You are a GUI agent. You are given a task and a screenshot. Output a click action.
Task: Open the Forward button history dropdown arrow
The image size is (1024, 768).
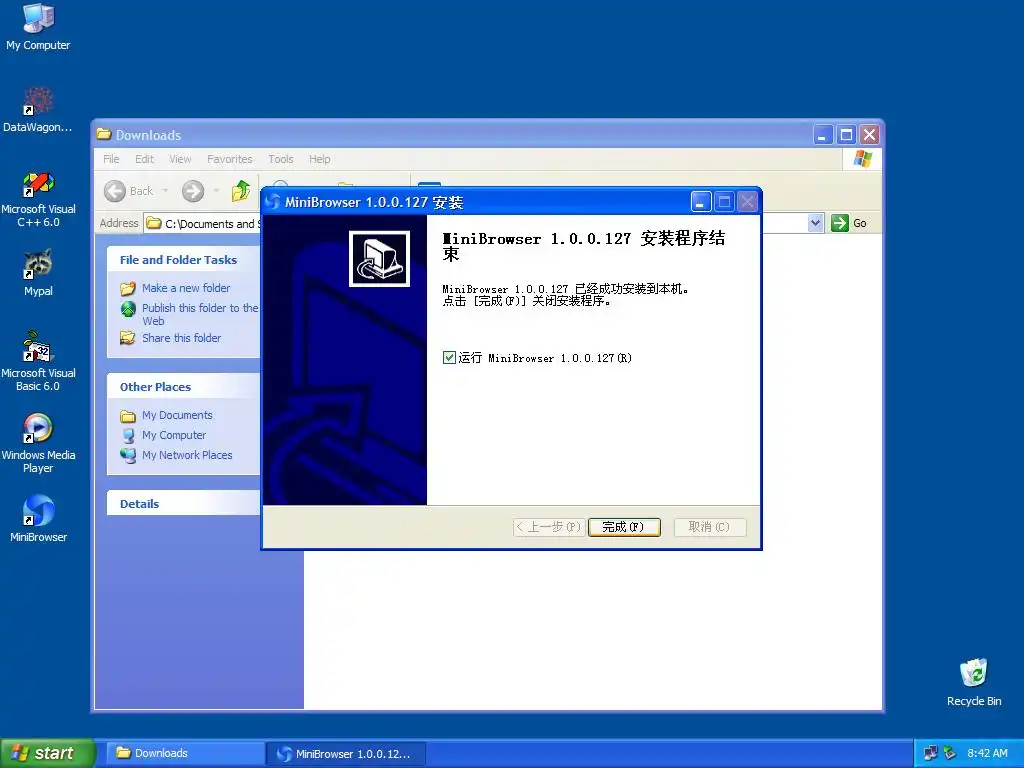[x=216, y=191]
